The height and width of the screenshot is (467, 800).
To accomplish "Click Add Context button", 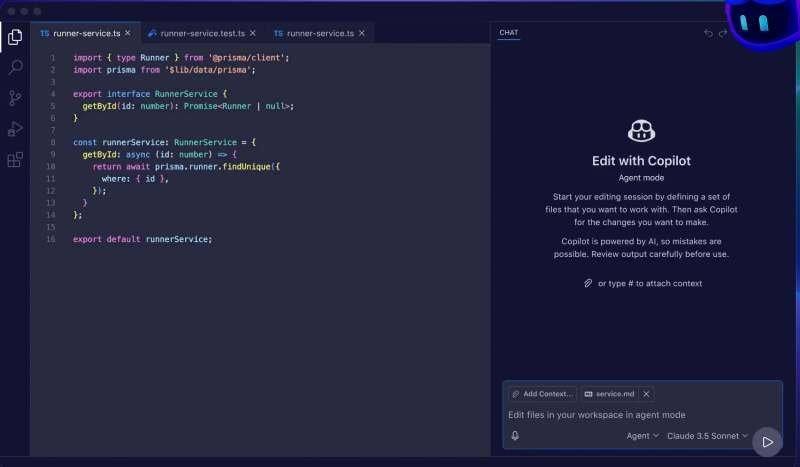I will 542,394.
